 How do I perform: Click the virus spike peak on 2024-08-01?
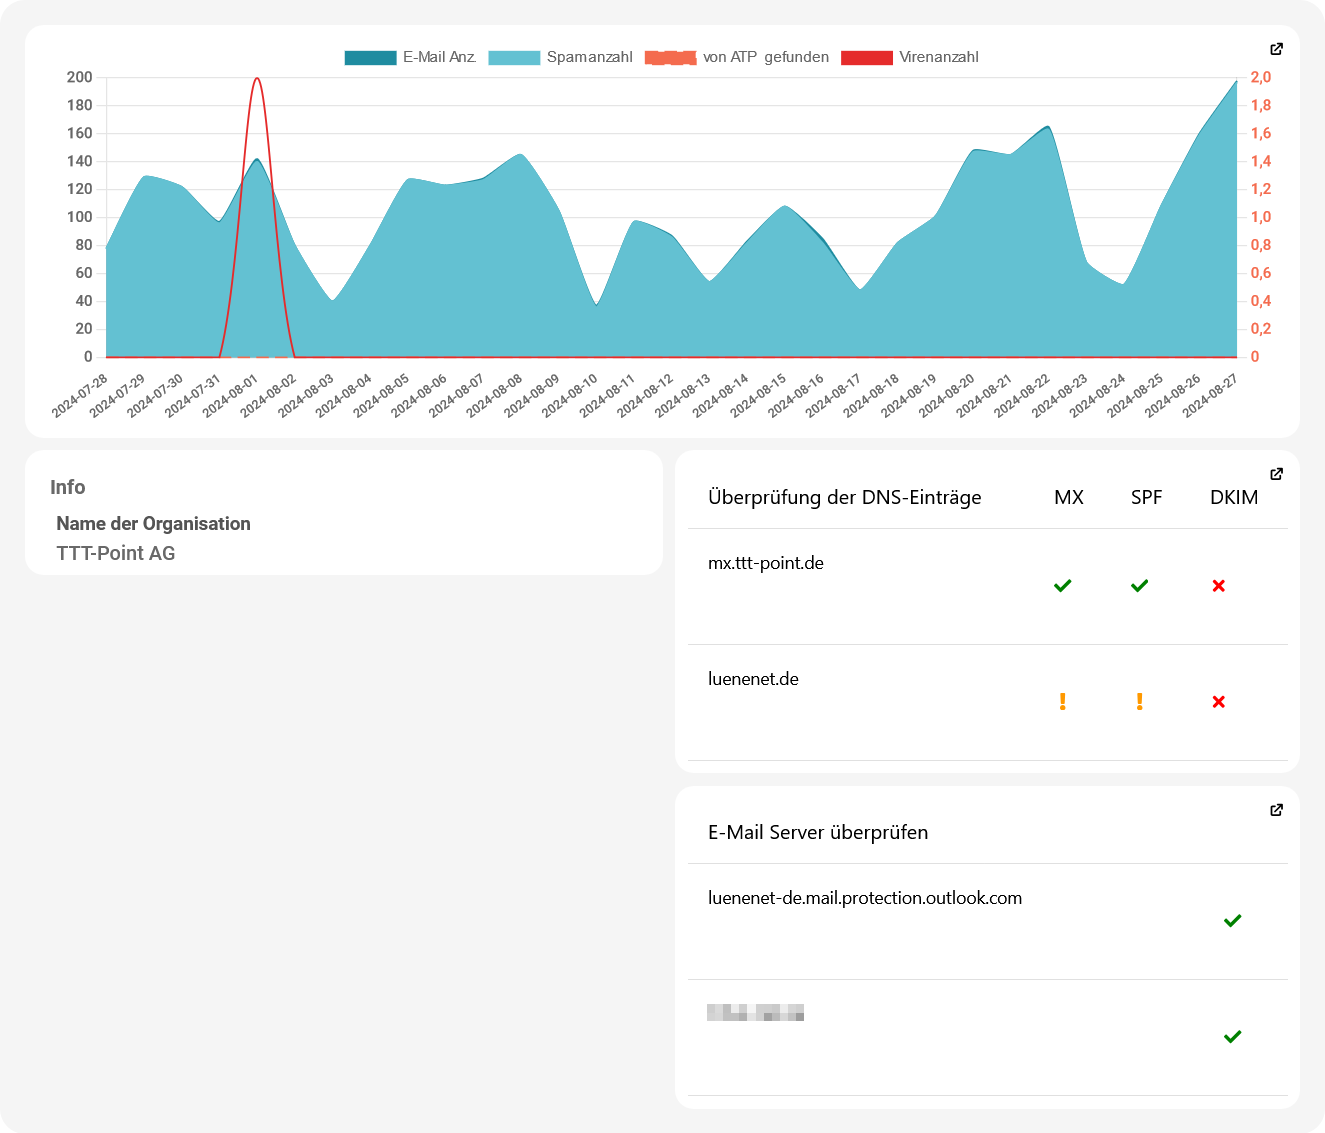pos(257,78)
